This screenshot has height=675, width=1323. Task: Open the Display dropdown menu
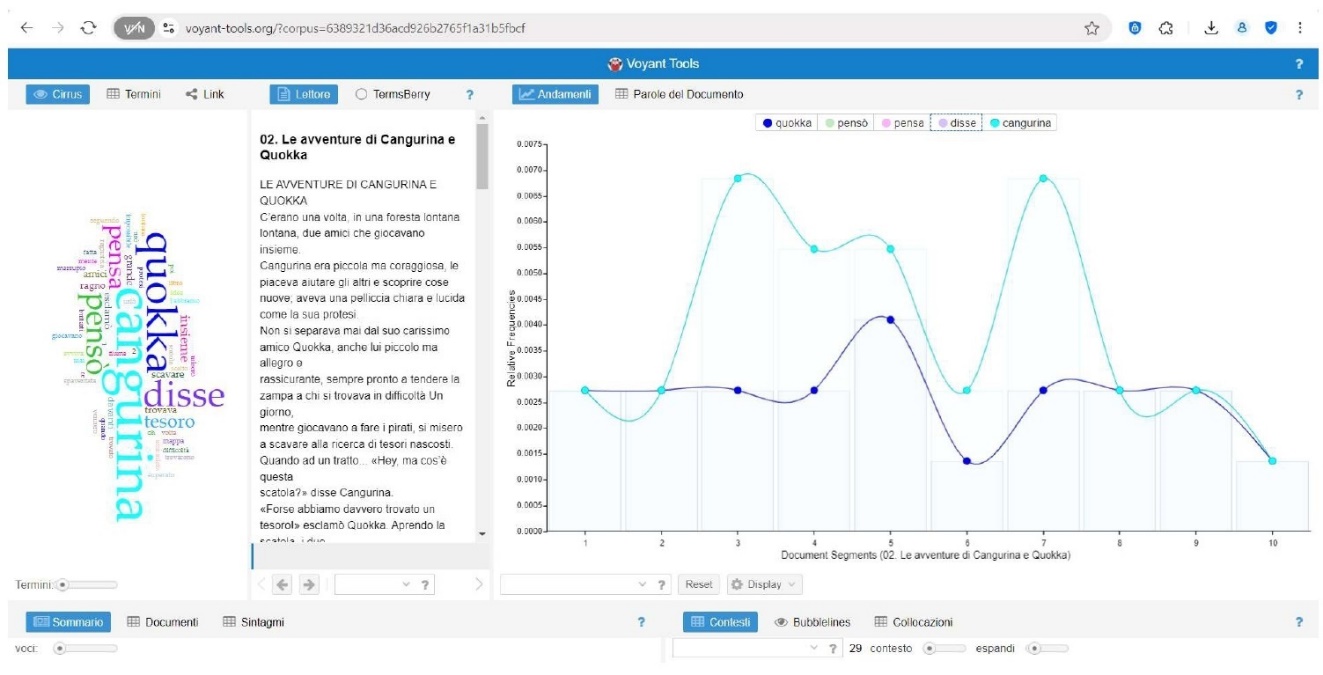click(x=764, y=584)
